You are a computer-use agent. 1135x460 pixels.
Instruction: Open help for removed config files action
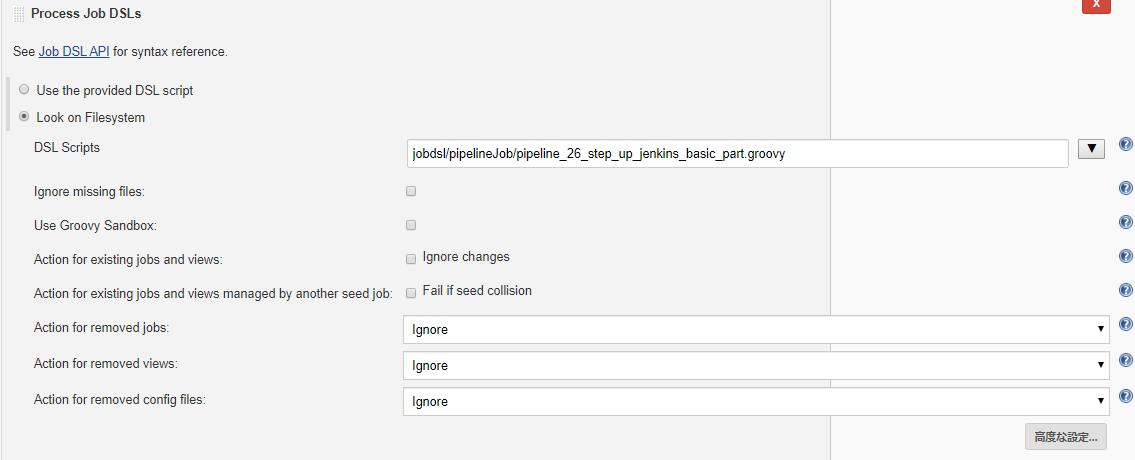click(x=1125, y=397)
